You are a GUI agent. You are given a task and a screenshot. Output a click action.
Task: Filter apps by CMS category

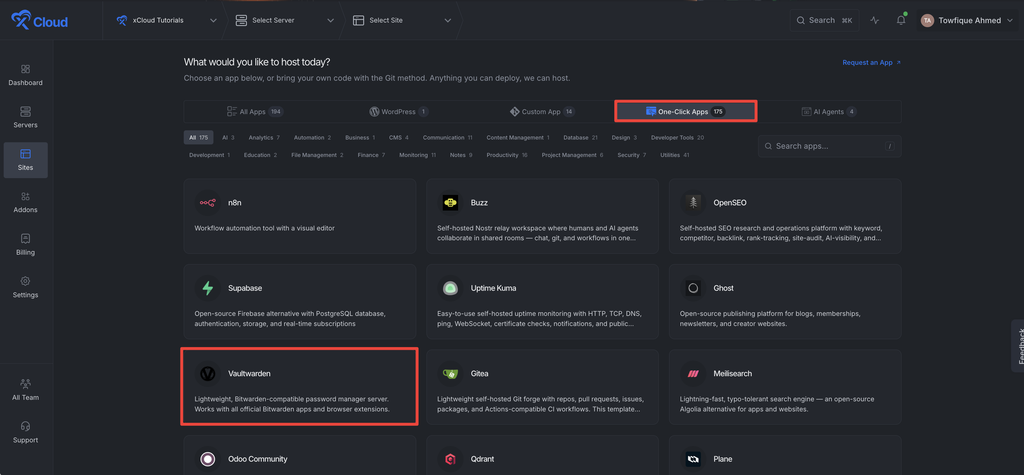pos(398,138)
